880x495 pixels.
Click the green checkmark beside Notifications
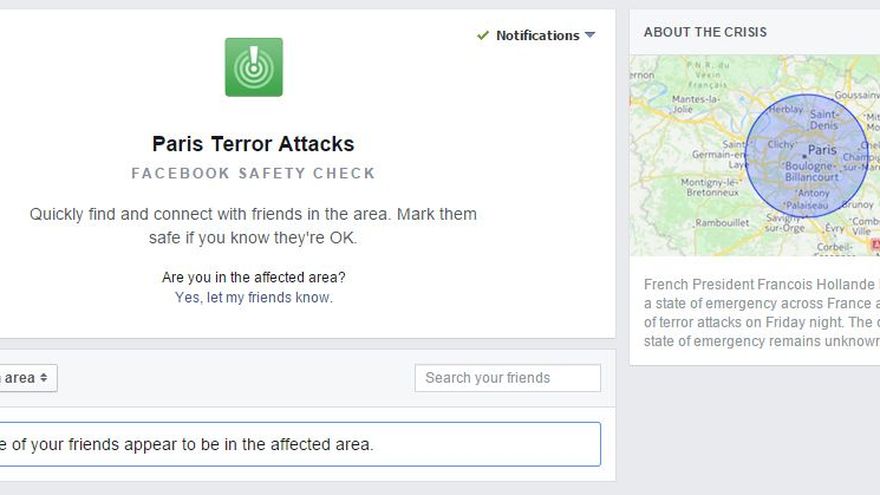tap(484, 35)
